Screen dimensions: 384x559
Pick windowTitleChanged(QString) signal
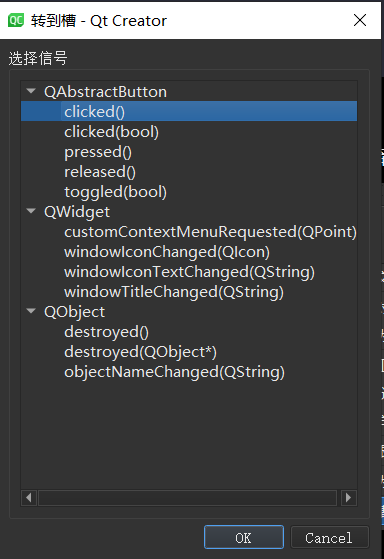pos(174,292)
